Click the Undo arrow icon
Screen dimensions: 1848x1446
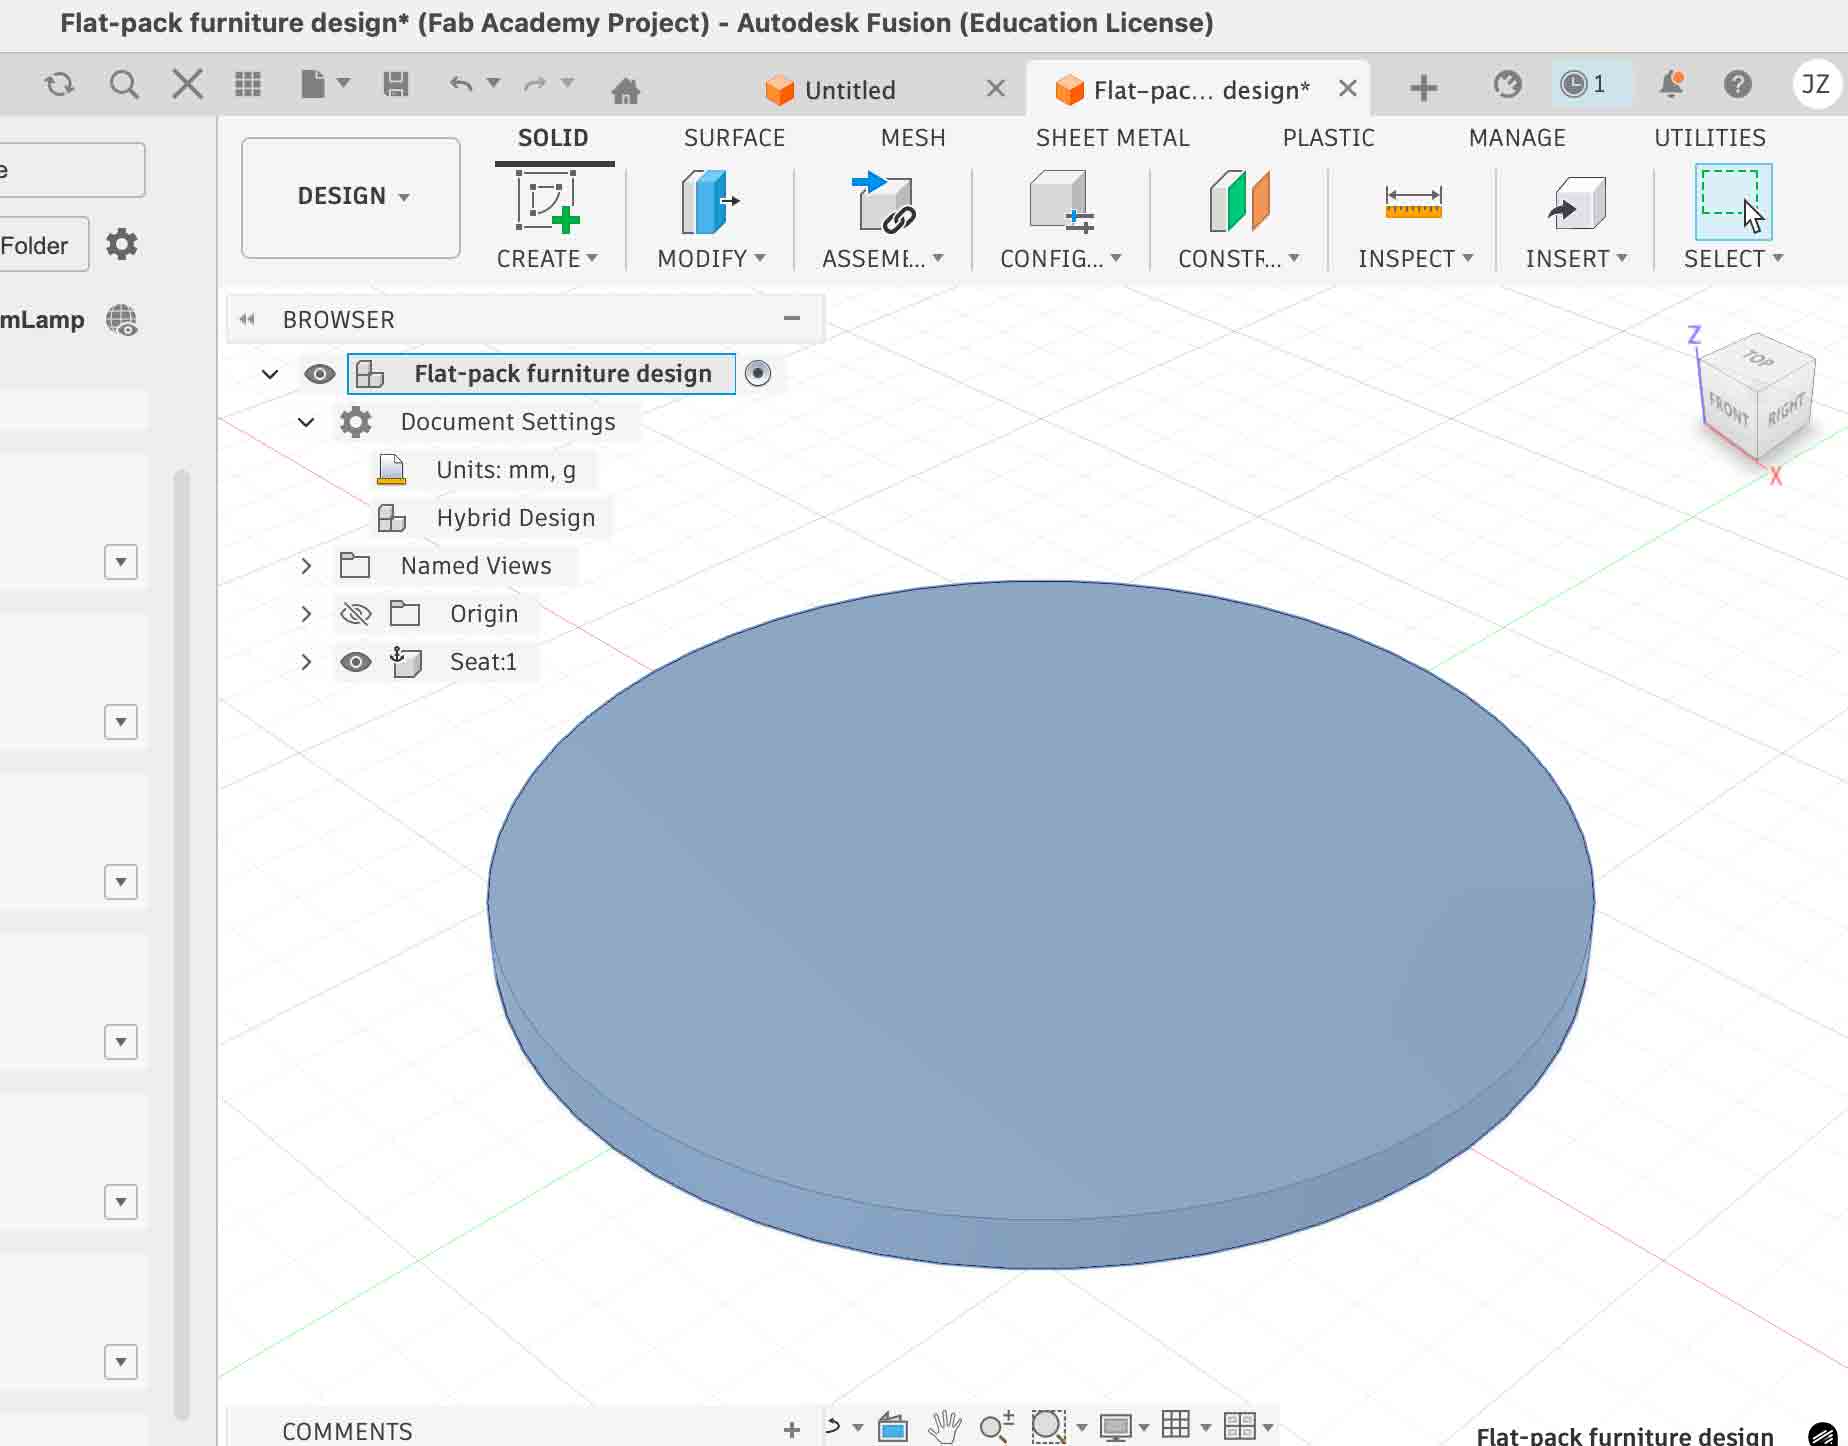[461, 84]
